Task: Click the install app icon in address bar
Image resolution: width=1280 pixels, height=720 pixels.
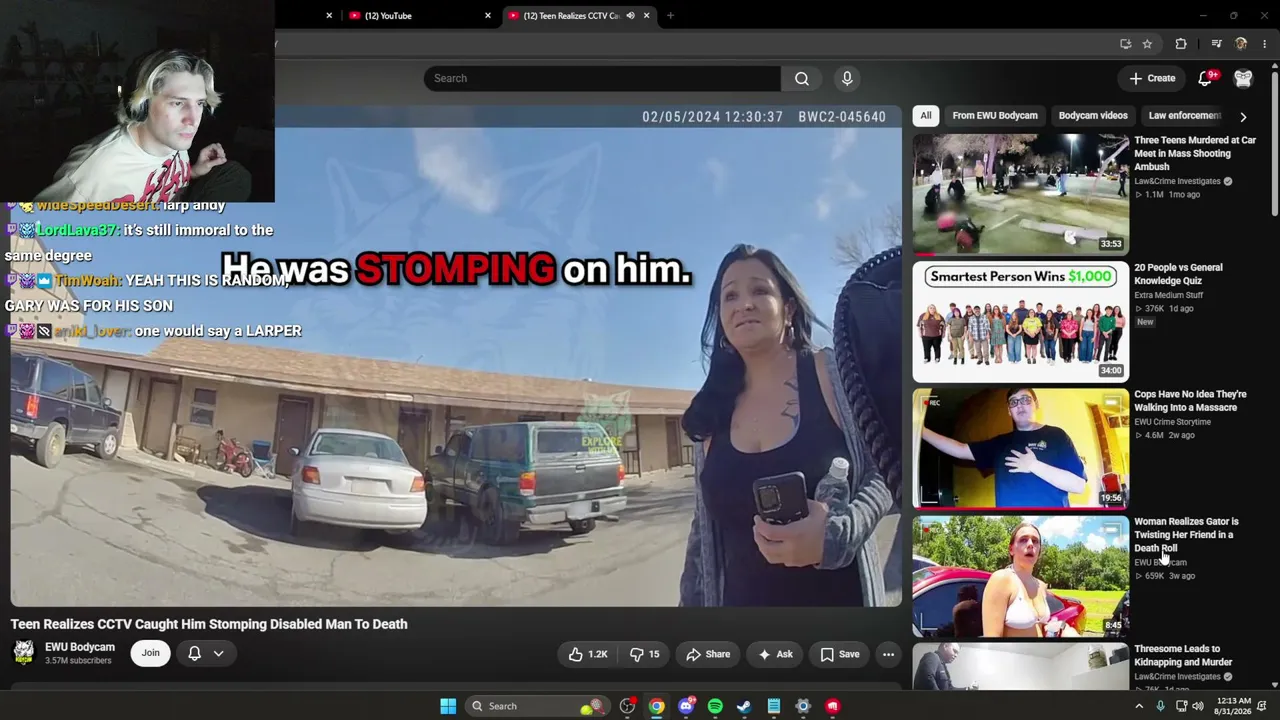Action: [1126, 44]
